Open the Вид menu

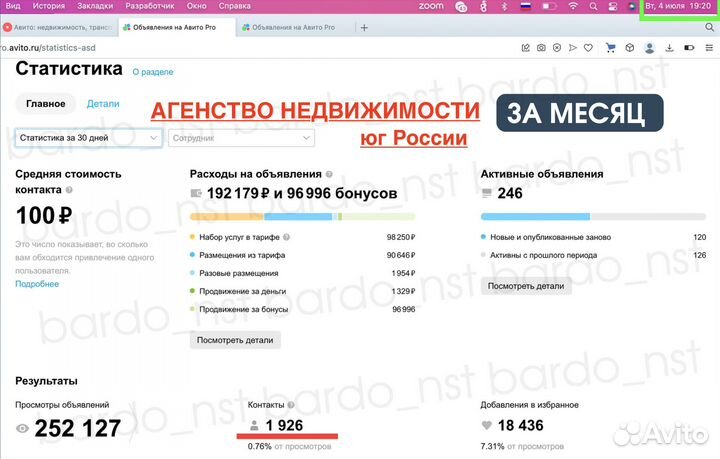click(x=13, y=6)
